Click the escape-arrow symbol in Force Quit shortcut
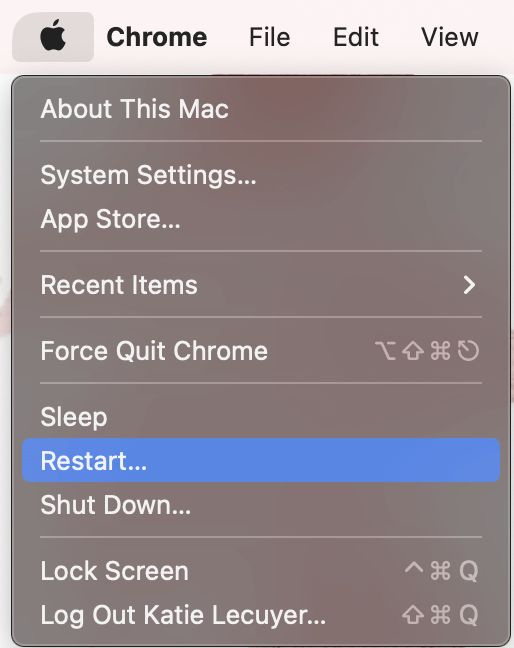 469,351
